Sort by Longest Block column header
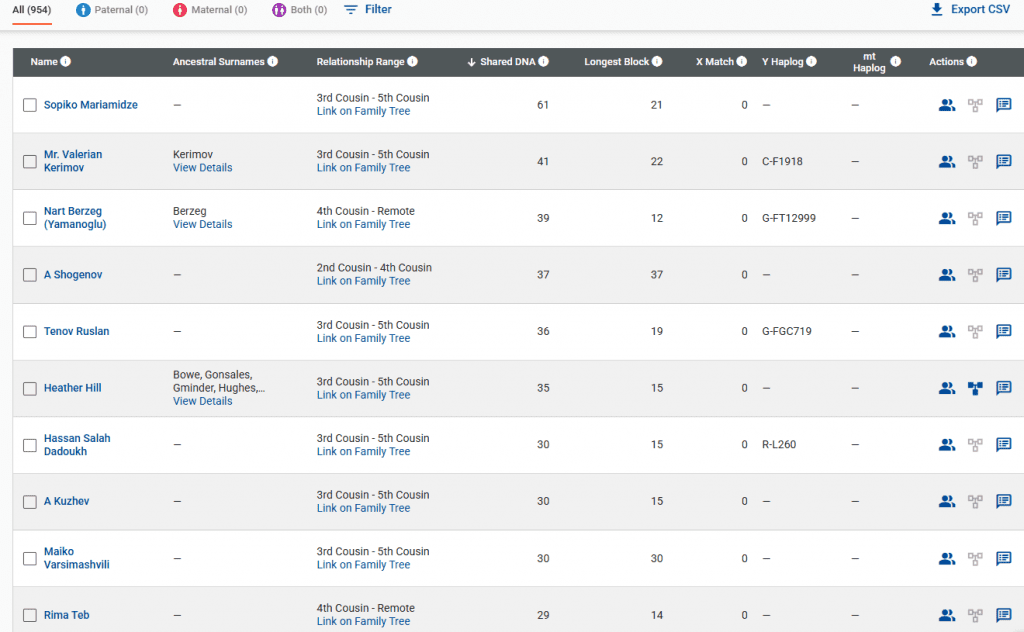This screenshot has width=1024, height=632. [x=616, y=61]
